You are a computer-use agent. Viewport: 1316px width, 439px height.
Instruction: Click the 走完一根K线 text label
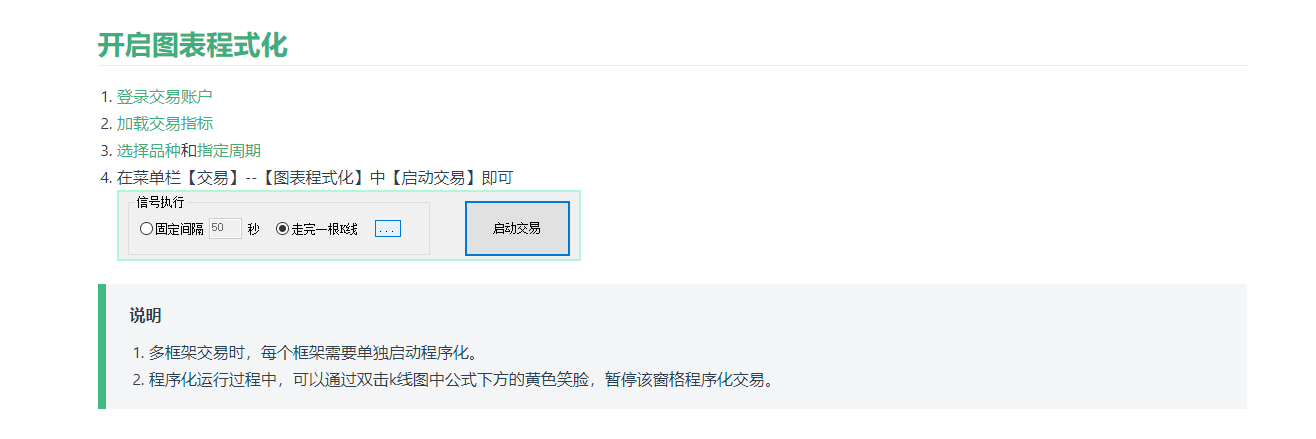pyautogui.click(x=325, y=229)
